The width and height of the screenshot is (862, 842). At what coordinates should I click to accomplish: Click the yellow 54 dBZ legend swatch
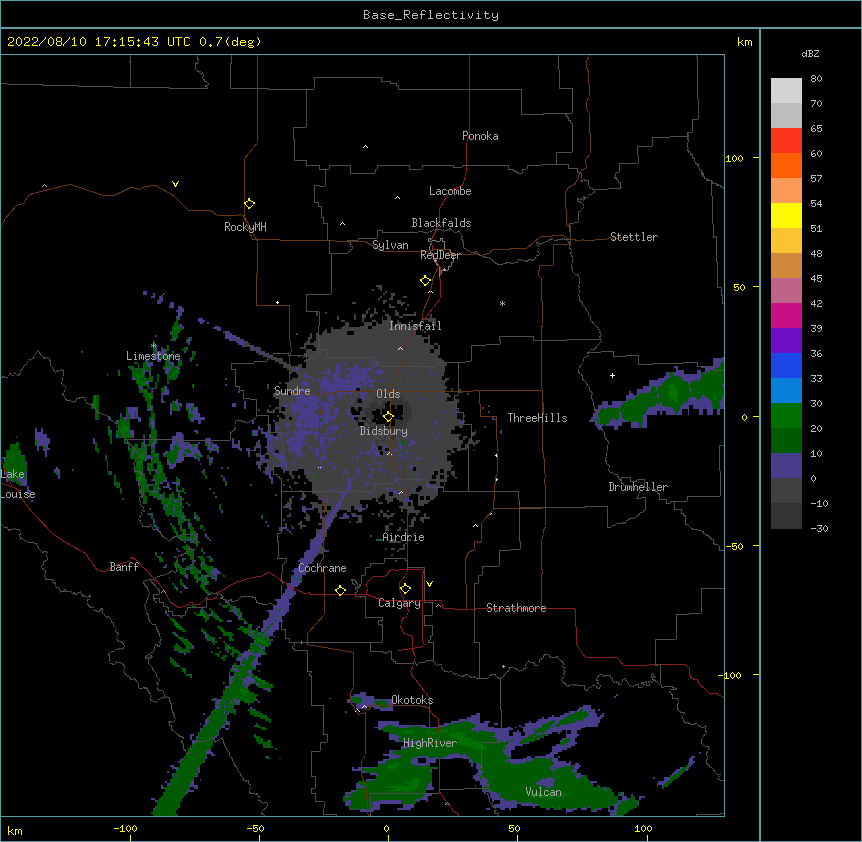click(x=786, y=216)
